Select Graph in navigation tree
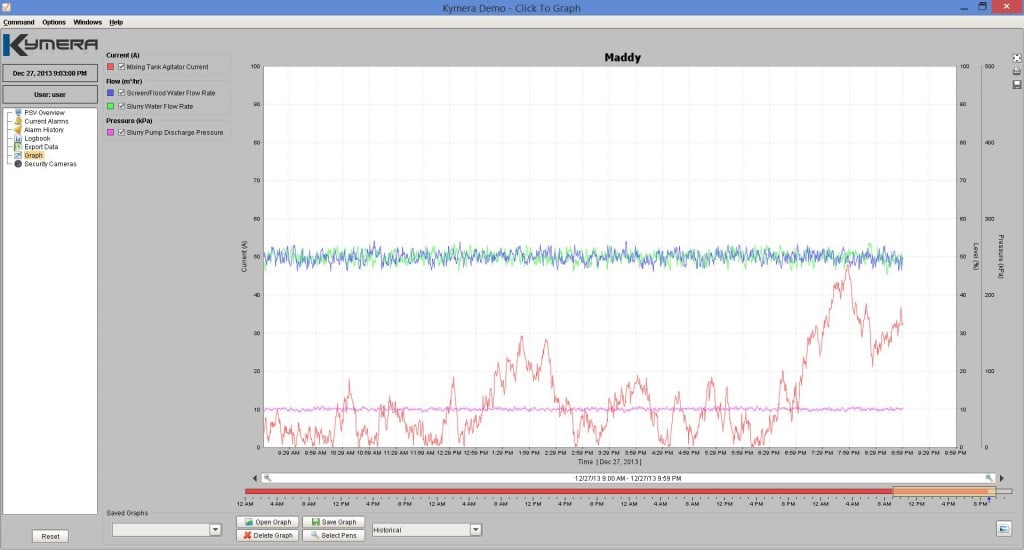This screenshot has height=550, width=1024. pyautogui.click(x=33, y=155)
